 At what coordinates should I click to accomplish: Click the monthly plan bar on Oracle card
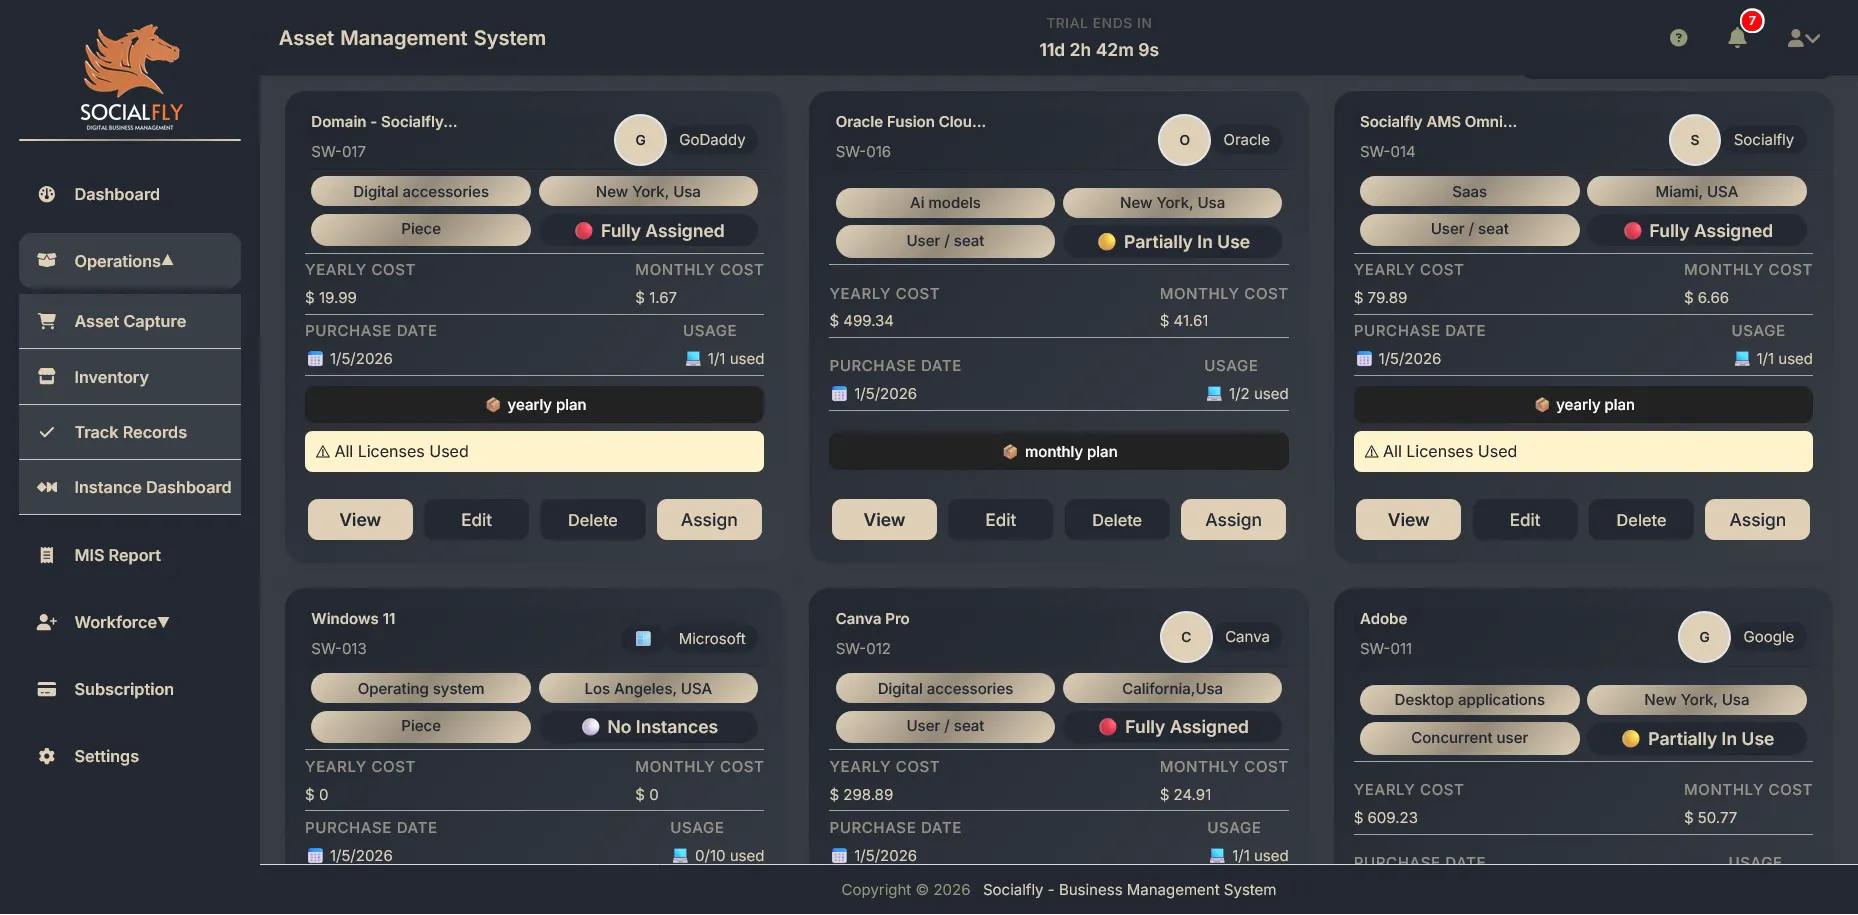pos(1059,452)
